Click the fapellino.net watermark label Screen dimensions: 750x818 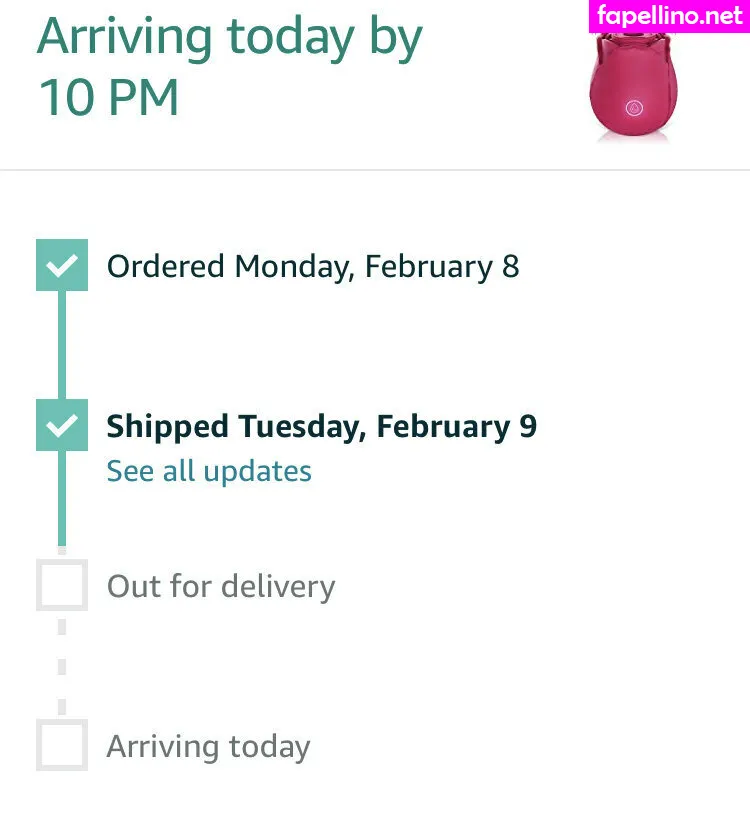[669, 16]
